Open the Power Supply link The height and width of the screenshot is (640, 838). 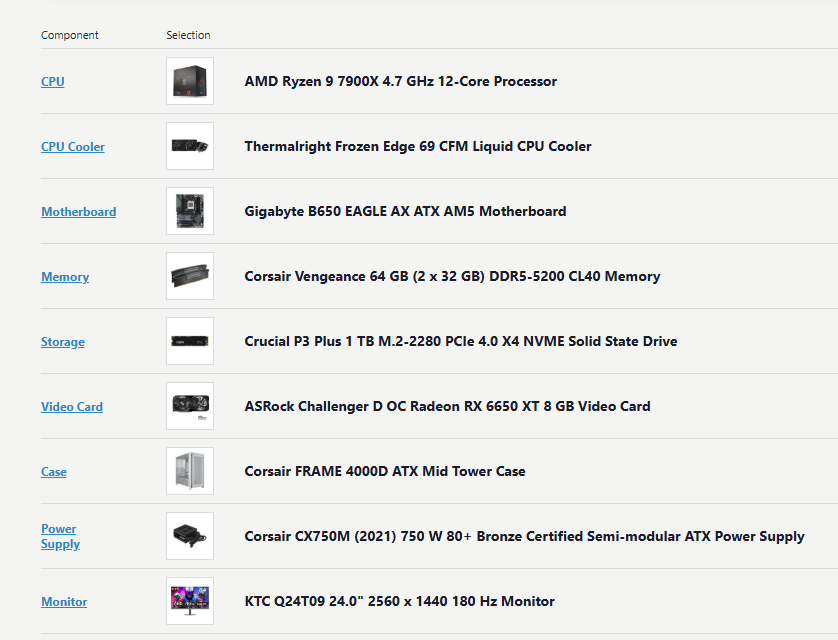59,536
